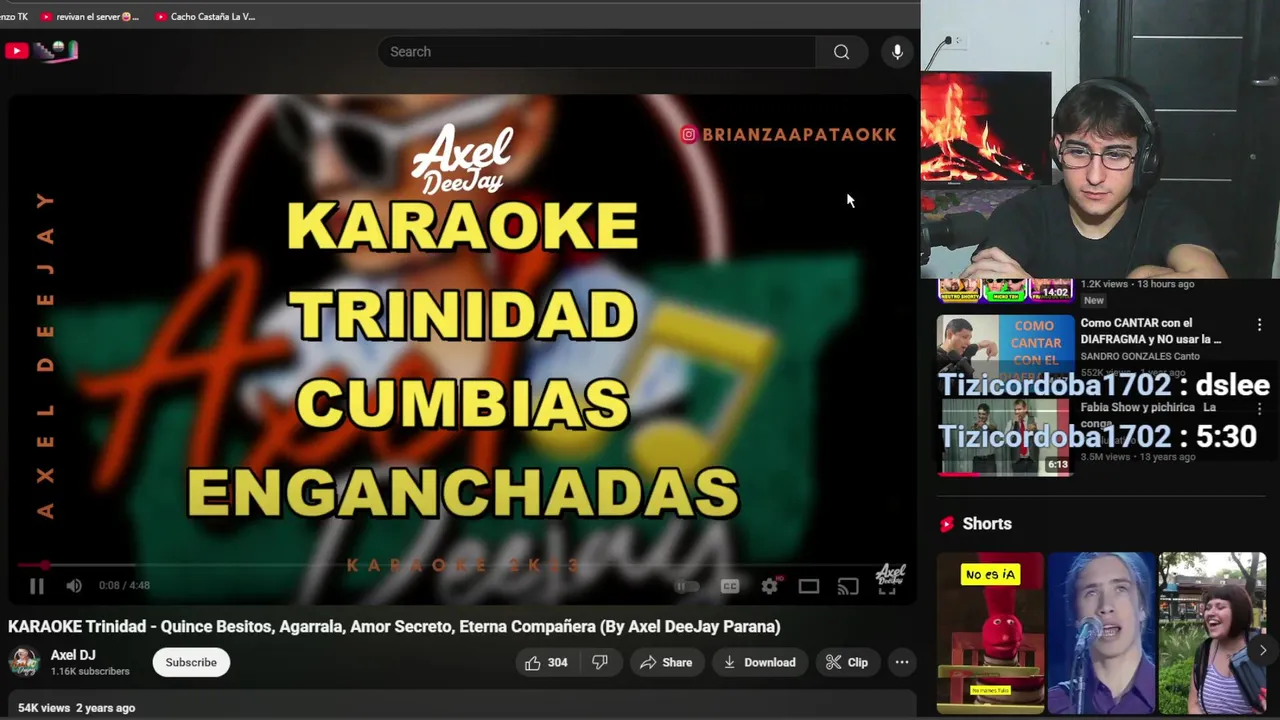The height and width of the screenshot is (720, 1280).
Task: Click the Shorts section icon
Action: pyautogui.click(x=947, y=524)
